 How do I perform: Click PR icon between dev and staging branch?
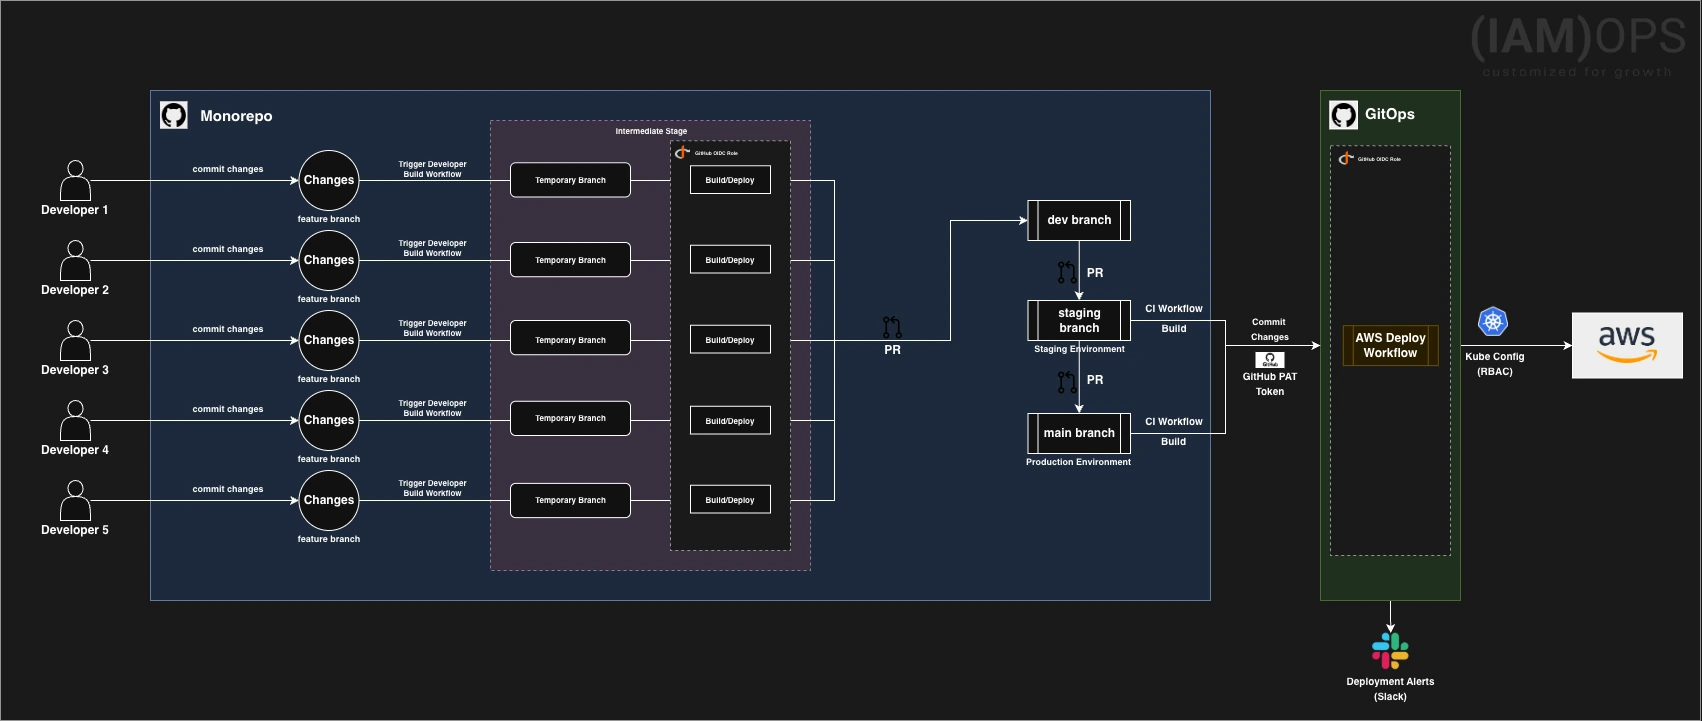pos(1067,272)
